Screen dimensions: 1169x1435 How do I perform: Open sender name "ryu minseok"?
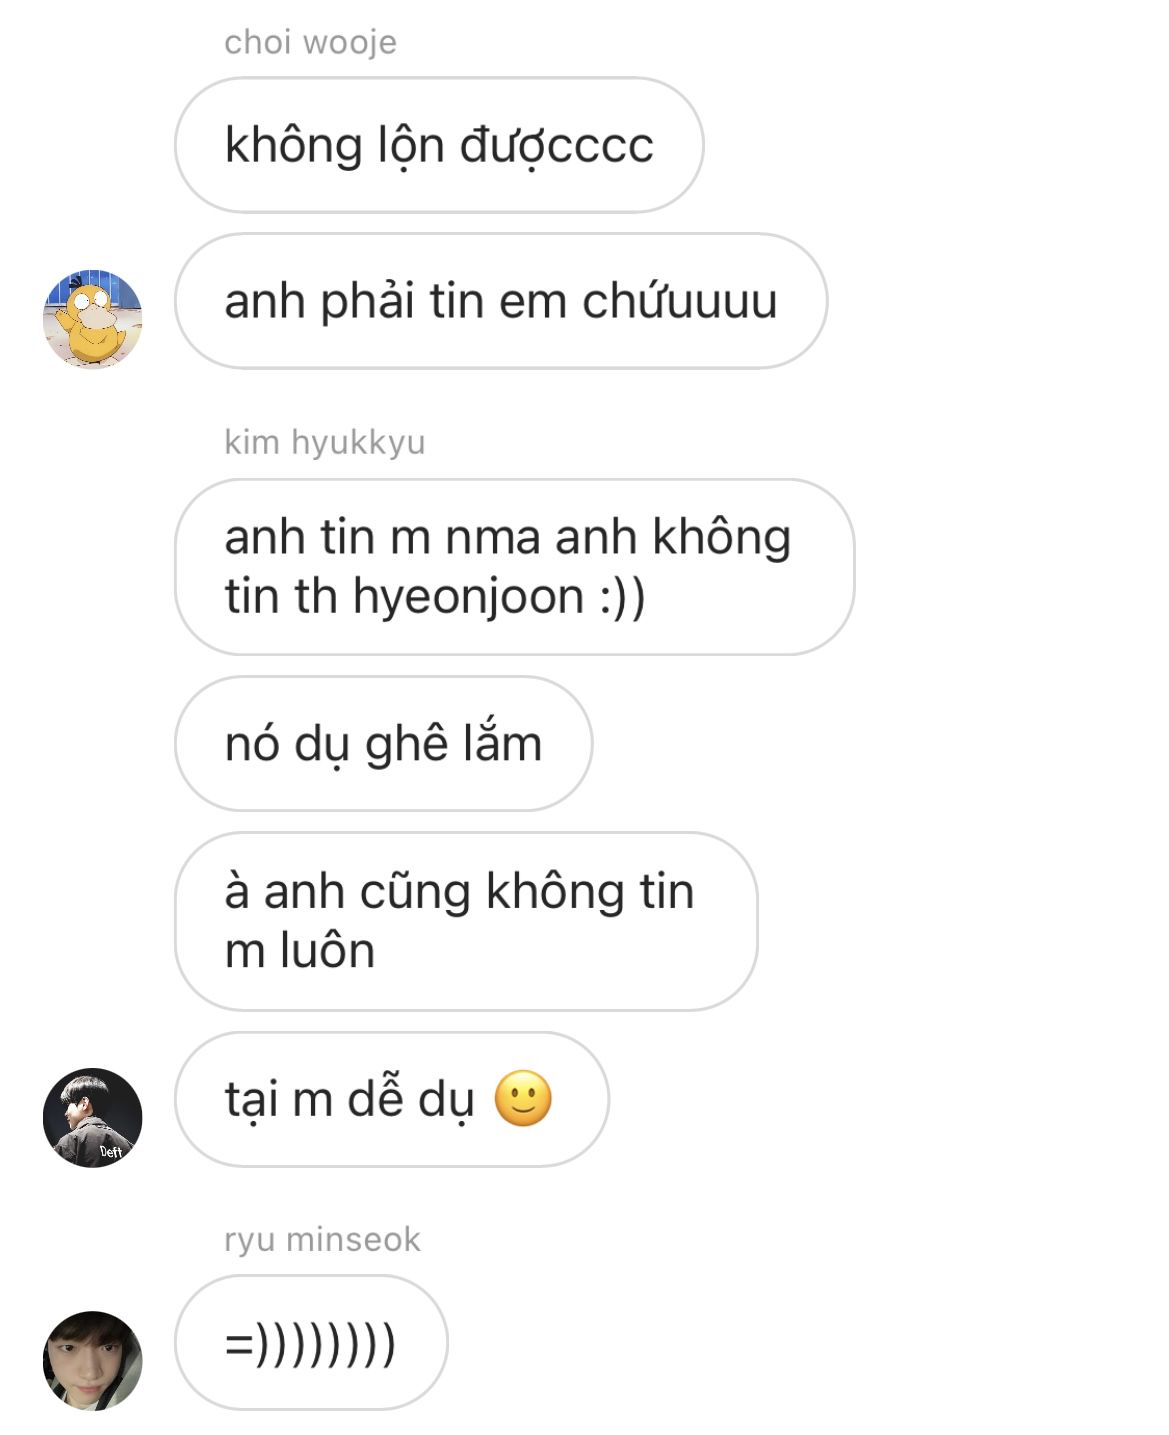322,1240
